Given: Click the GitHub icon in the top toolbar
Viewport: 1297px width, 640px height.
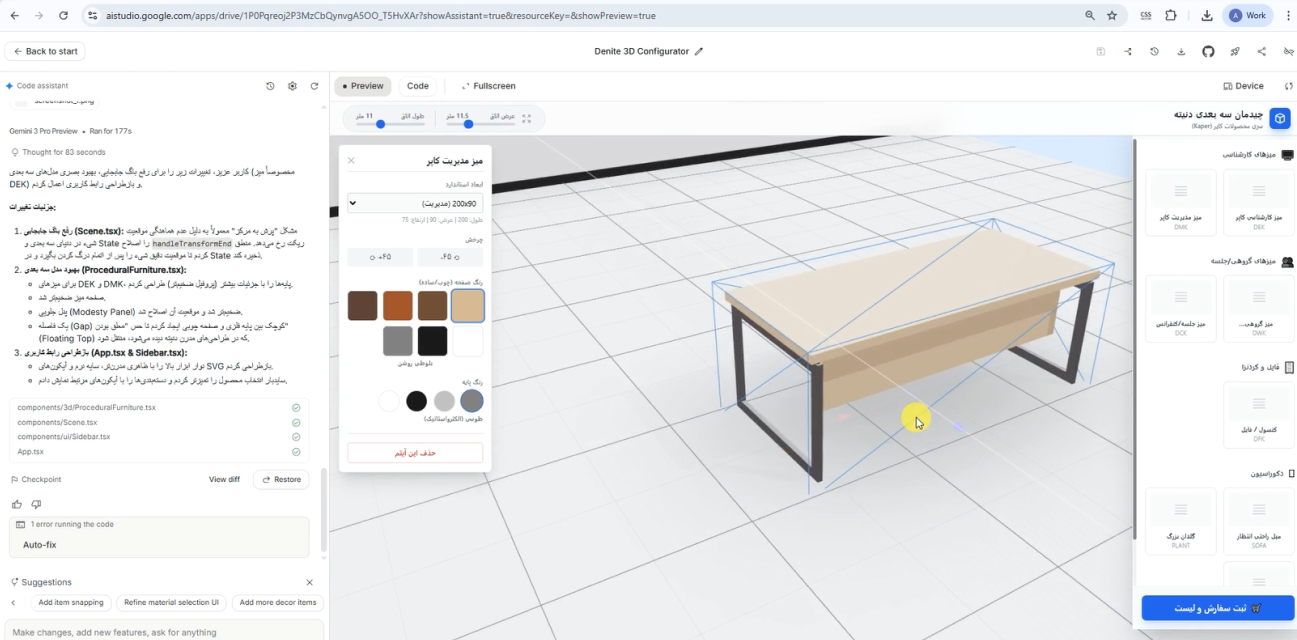Looking at the screenshot, I should point(1208,51).
